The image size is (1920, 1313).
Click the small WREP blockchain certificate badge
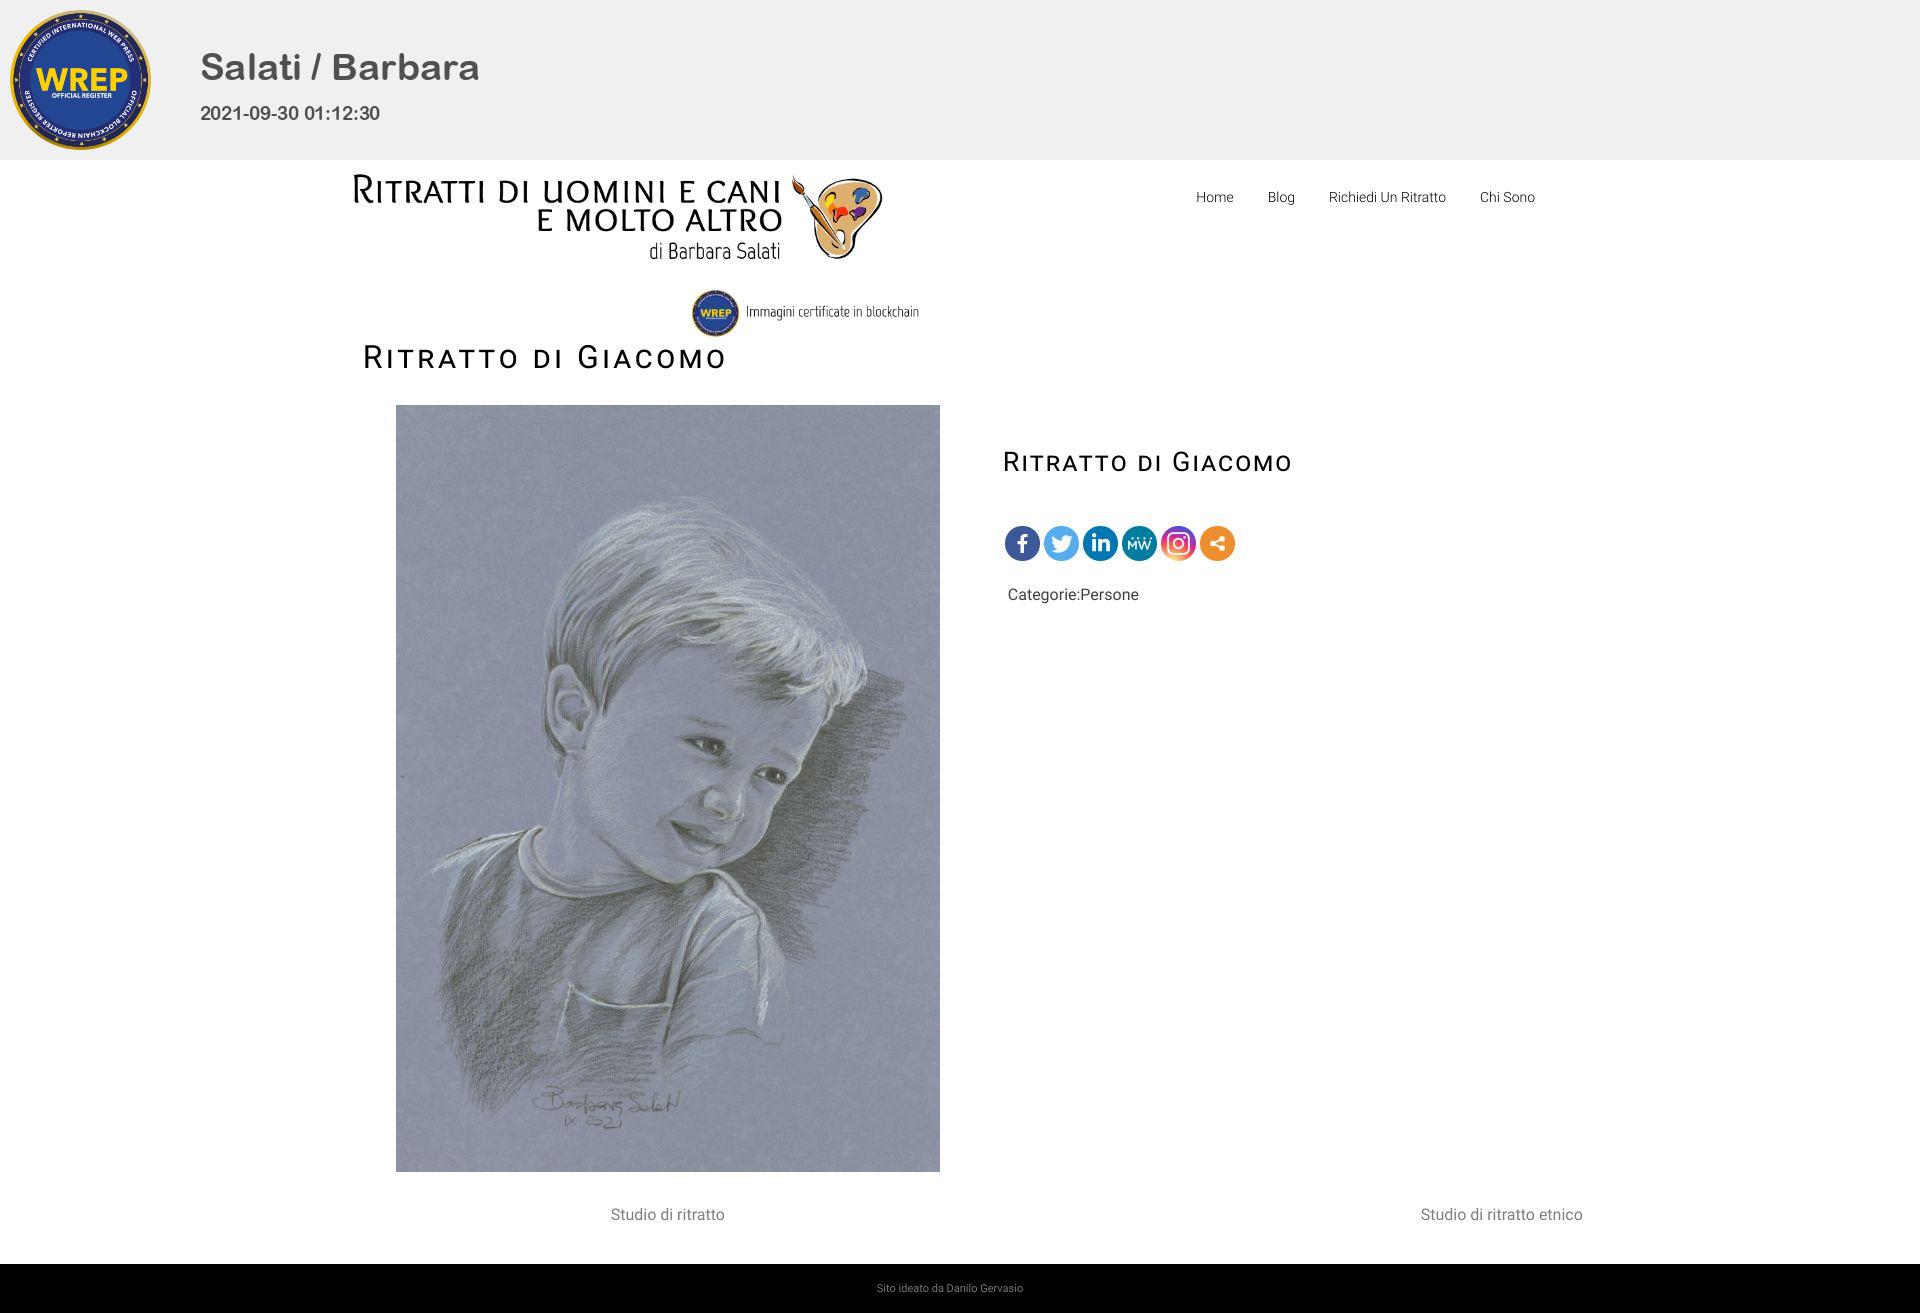coord(715,313)
